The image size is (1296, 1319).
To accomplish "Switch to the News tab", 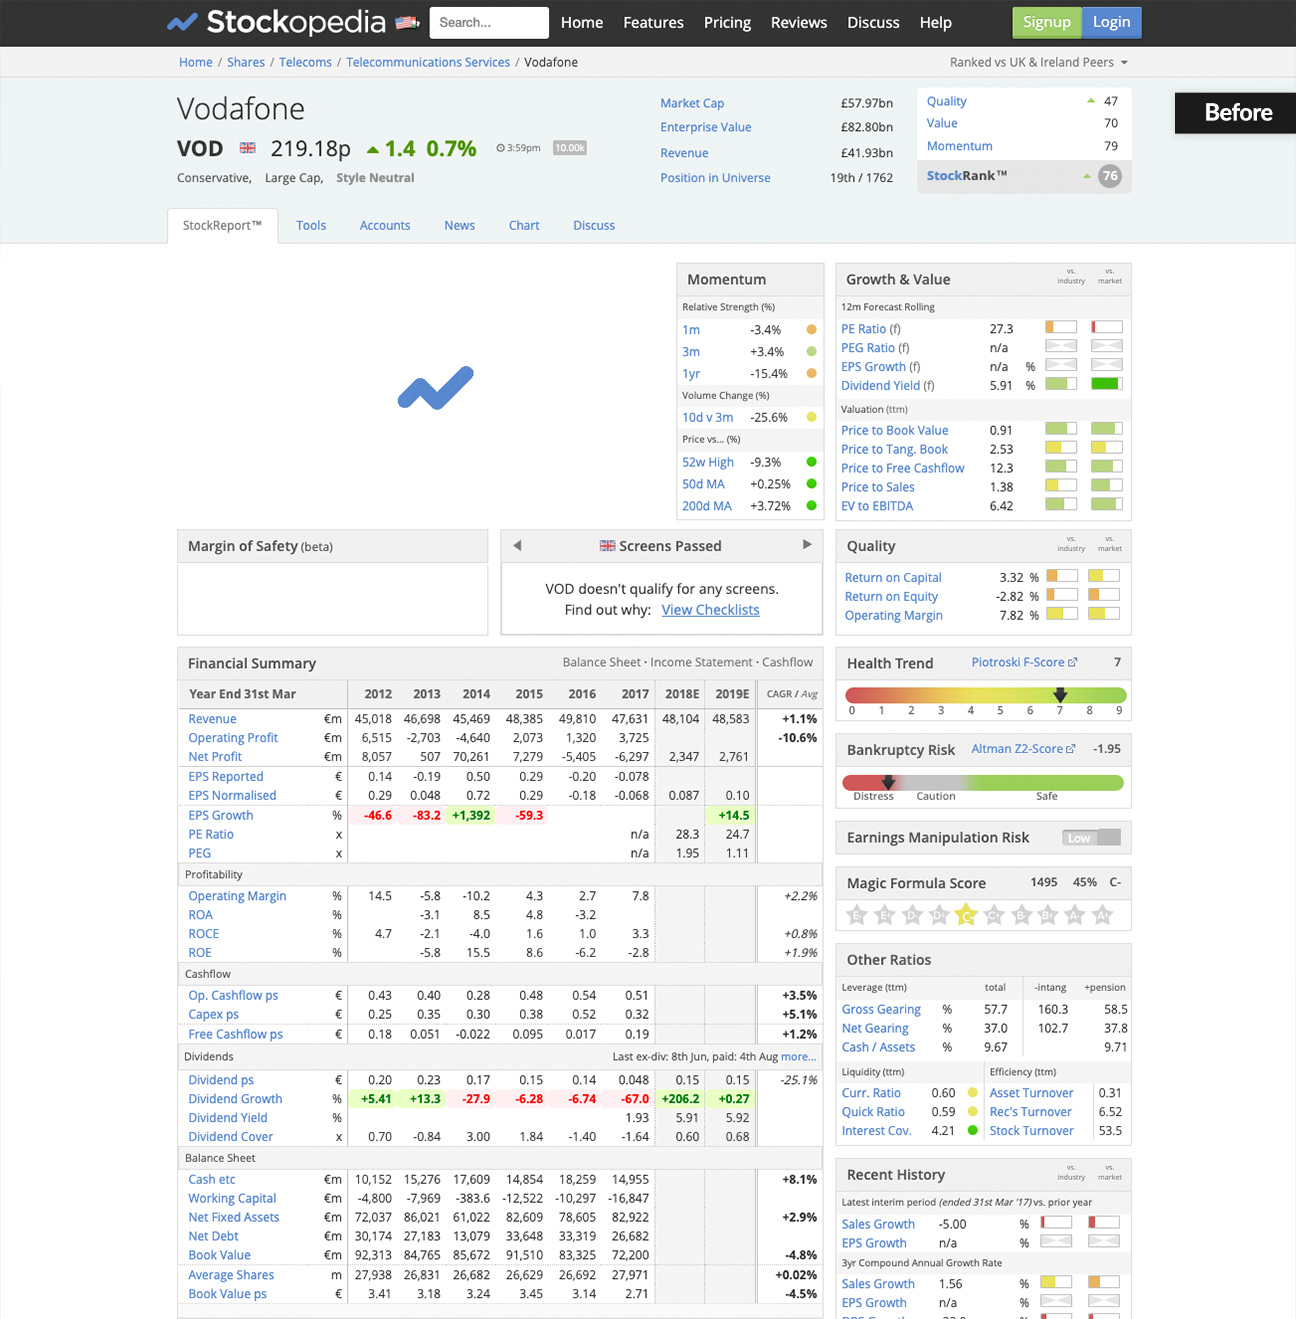I will 460,226.
